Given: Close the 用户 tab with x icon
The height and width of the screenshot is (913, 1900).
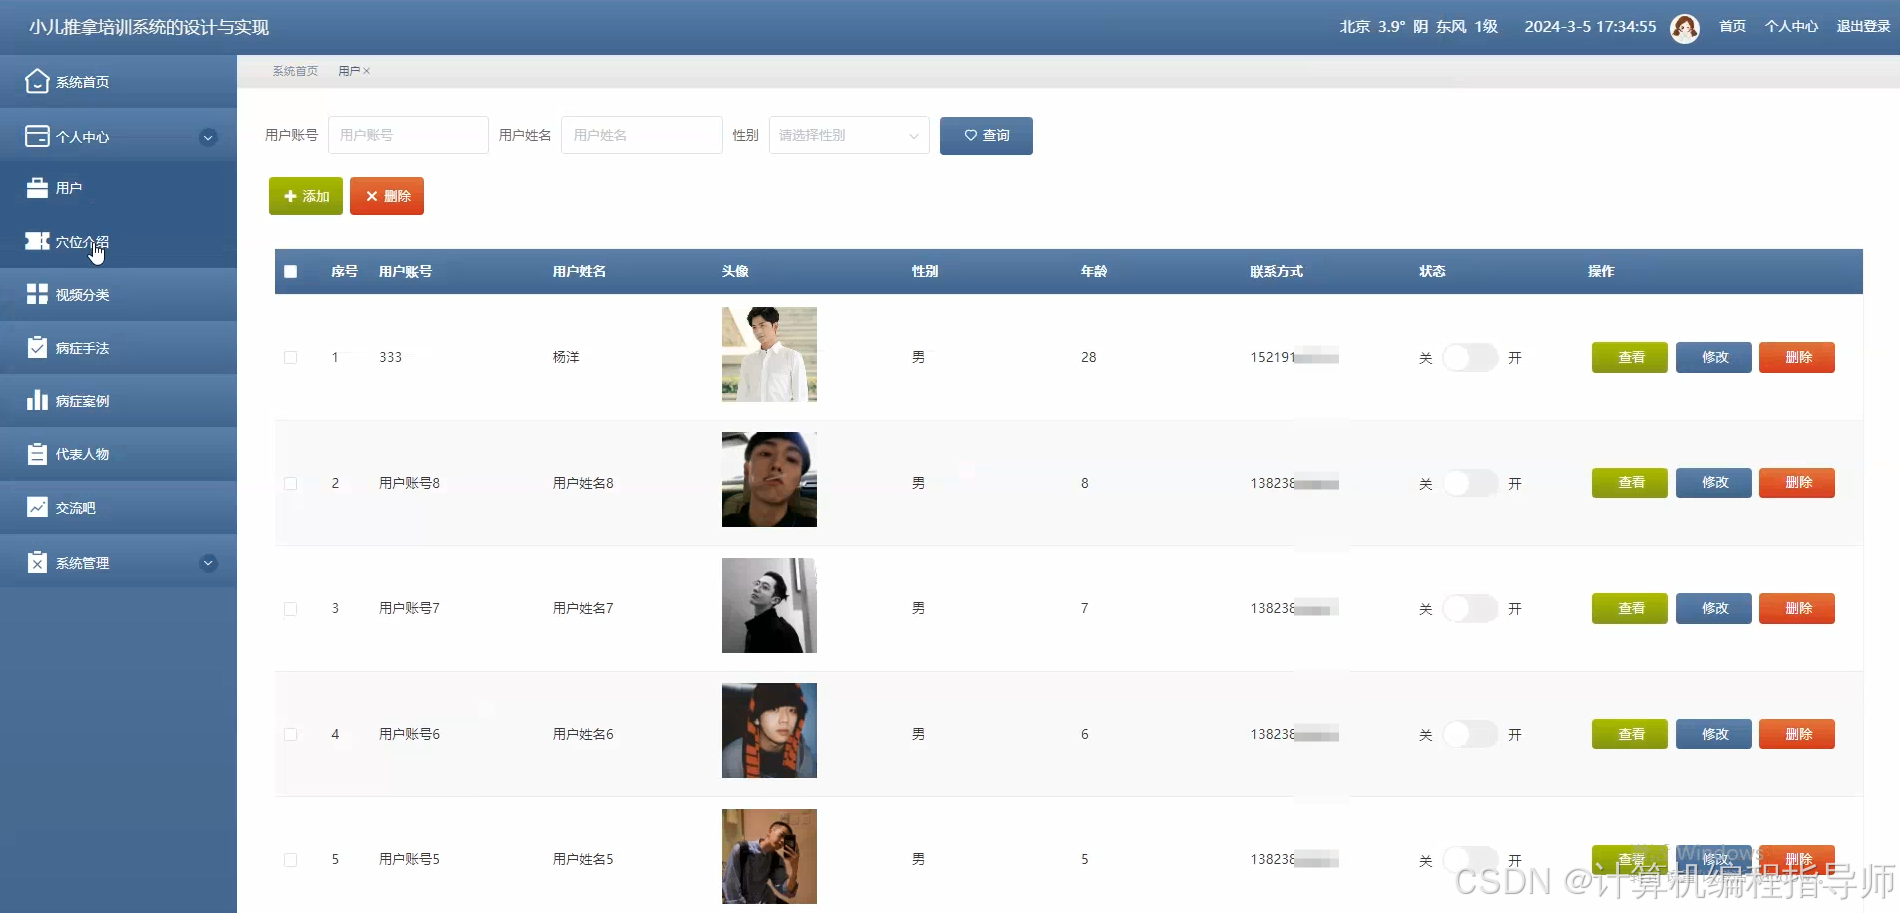Looking at the screenshot, I should [x=367, y=71].
